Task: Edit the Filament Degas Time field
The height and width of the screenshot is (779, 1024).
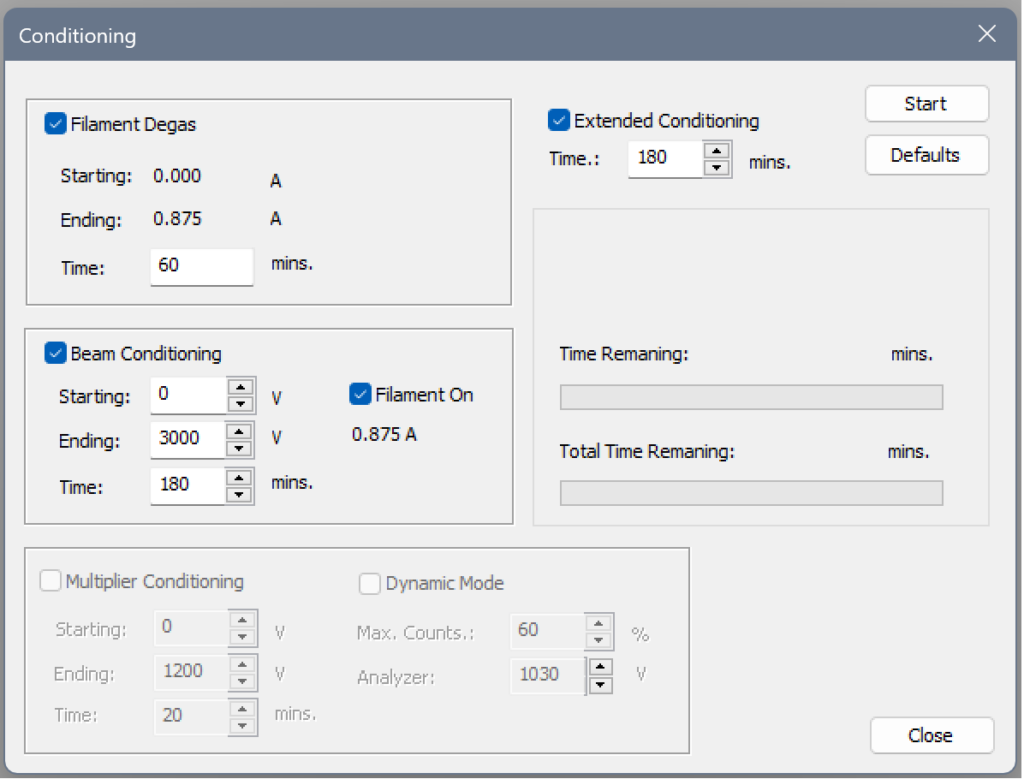Action: [200, 267]
